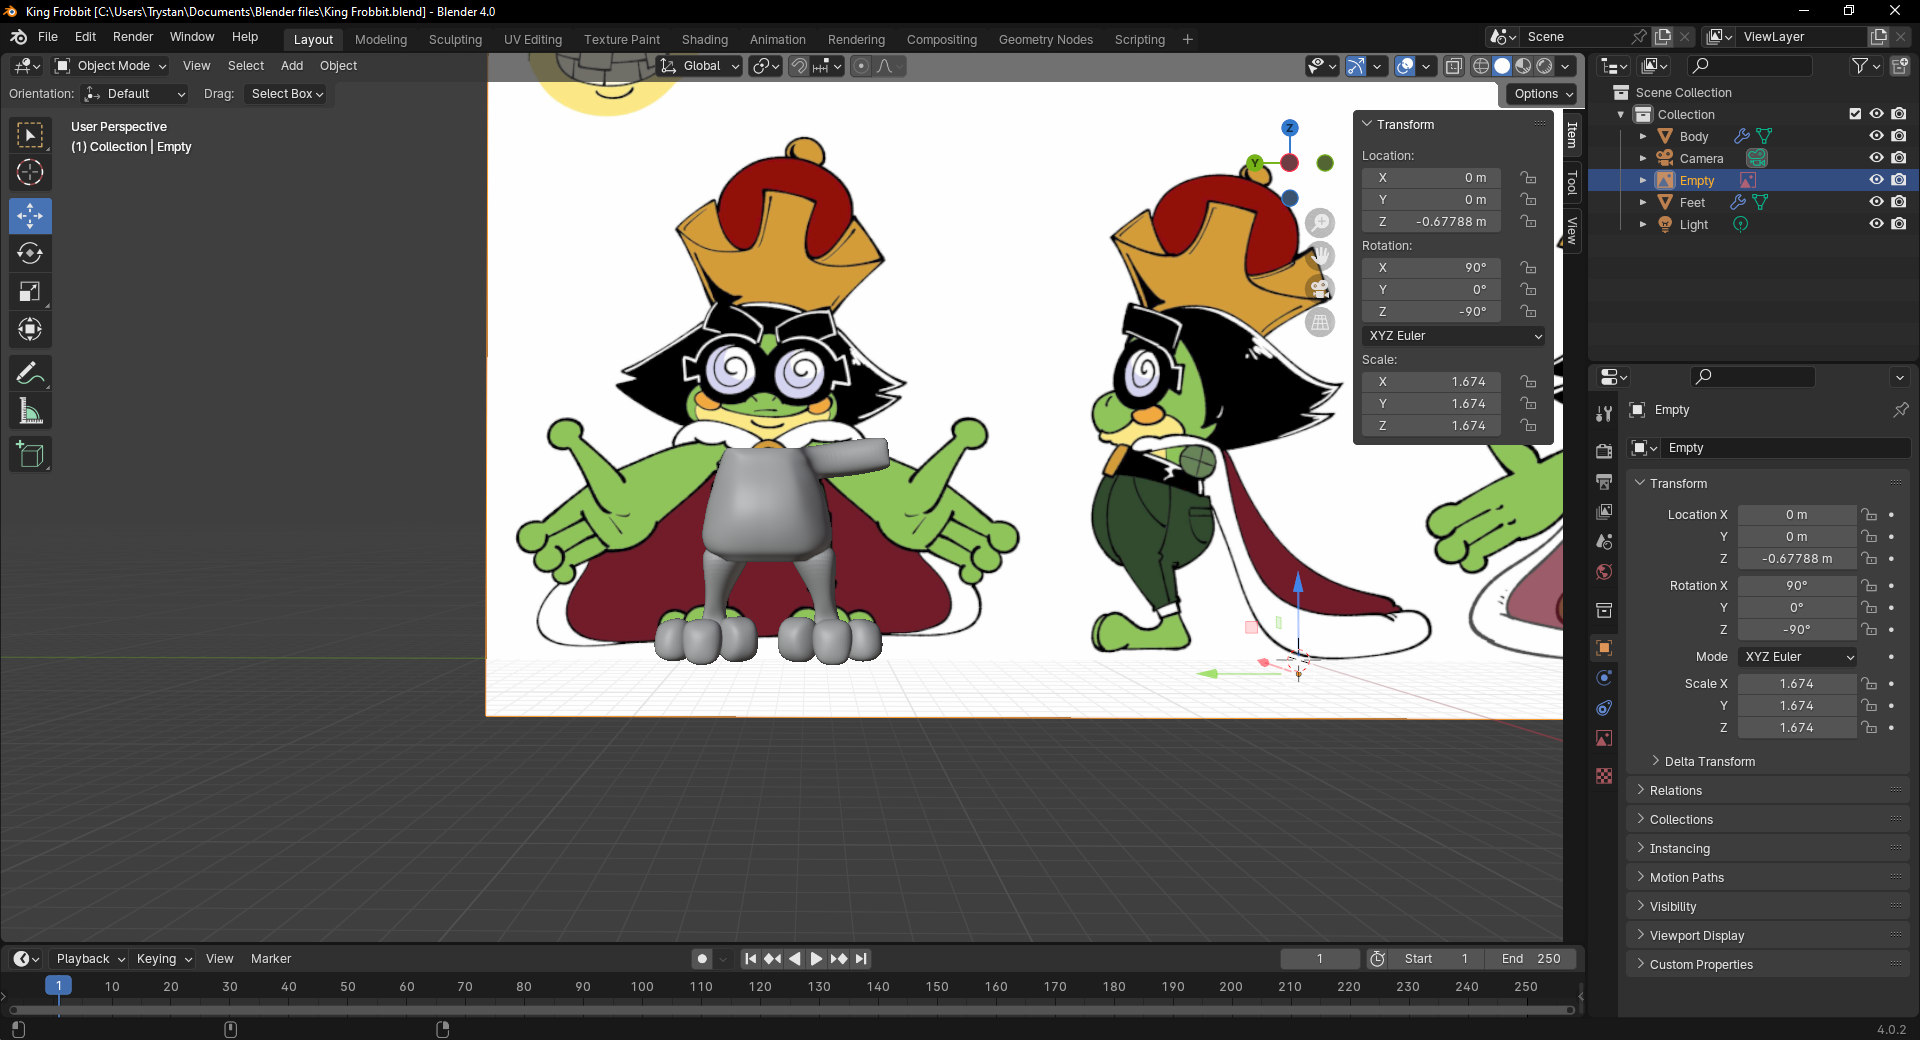Expand the Delta Transform section
Viewport: 1920px width, 1040px height.
pos(1709,762)
